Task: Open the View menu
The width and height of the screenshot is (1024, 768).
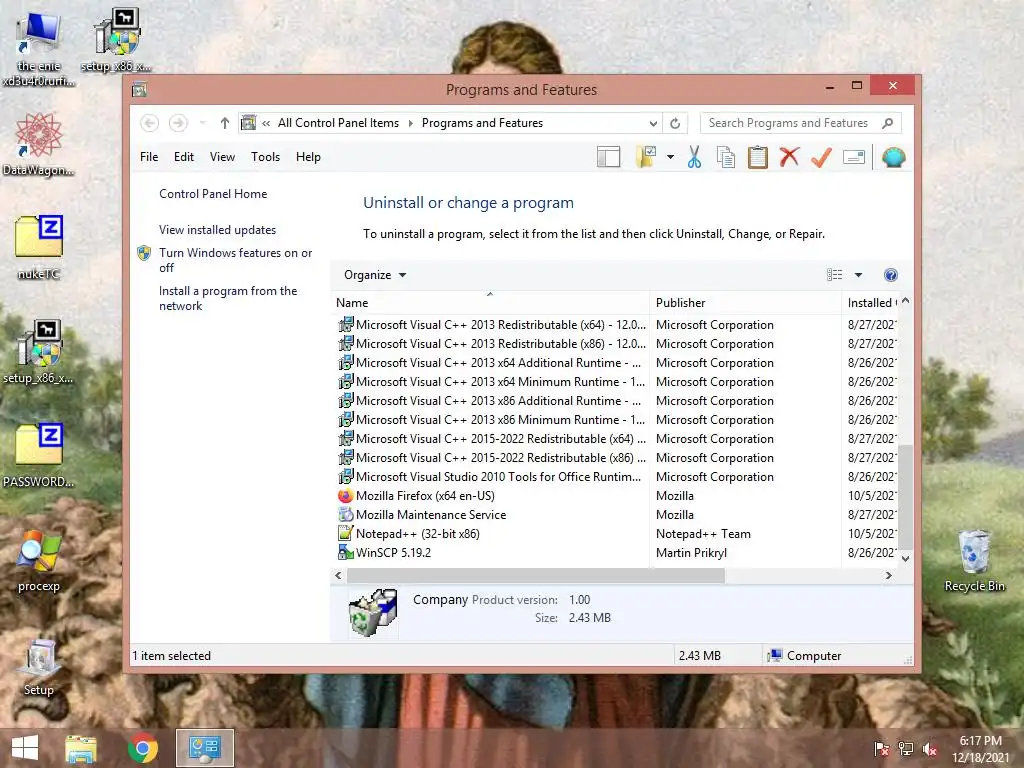Action: click(x=222, y=157)
